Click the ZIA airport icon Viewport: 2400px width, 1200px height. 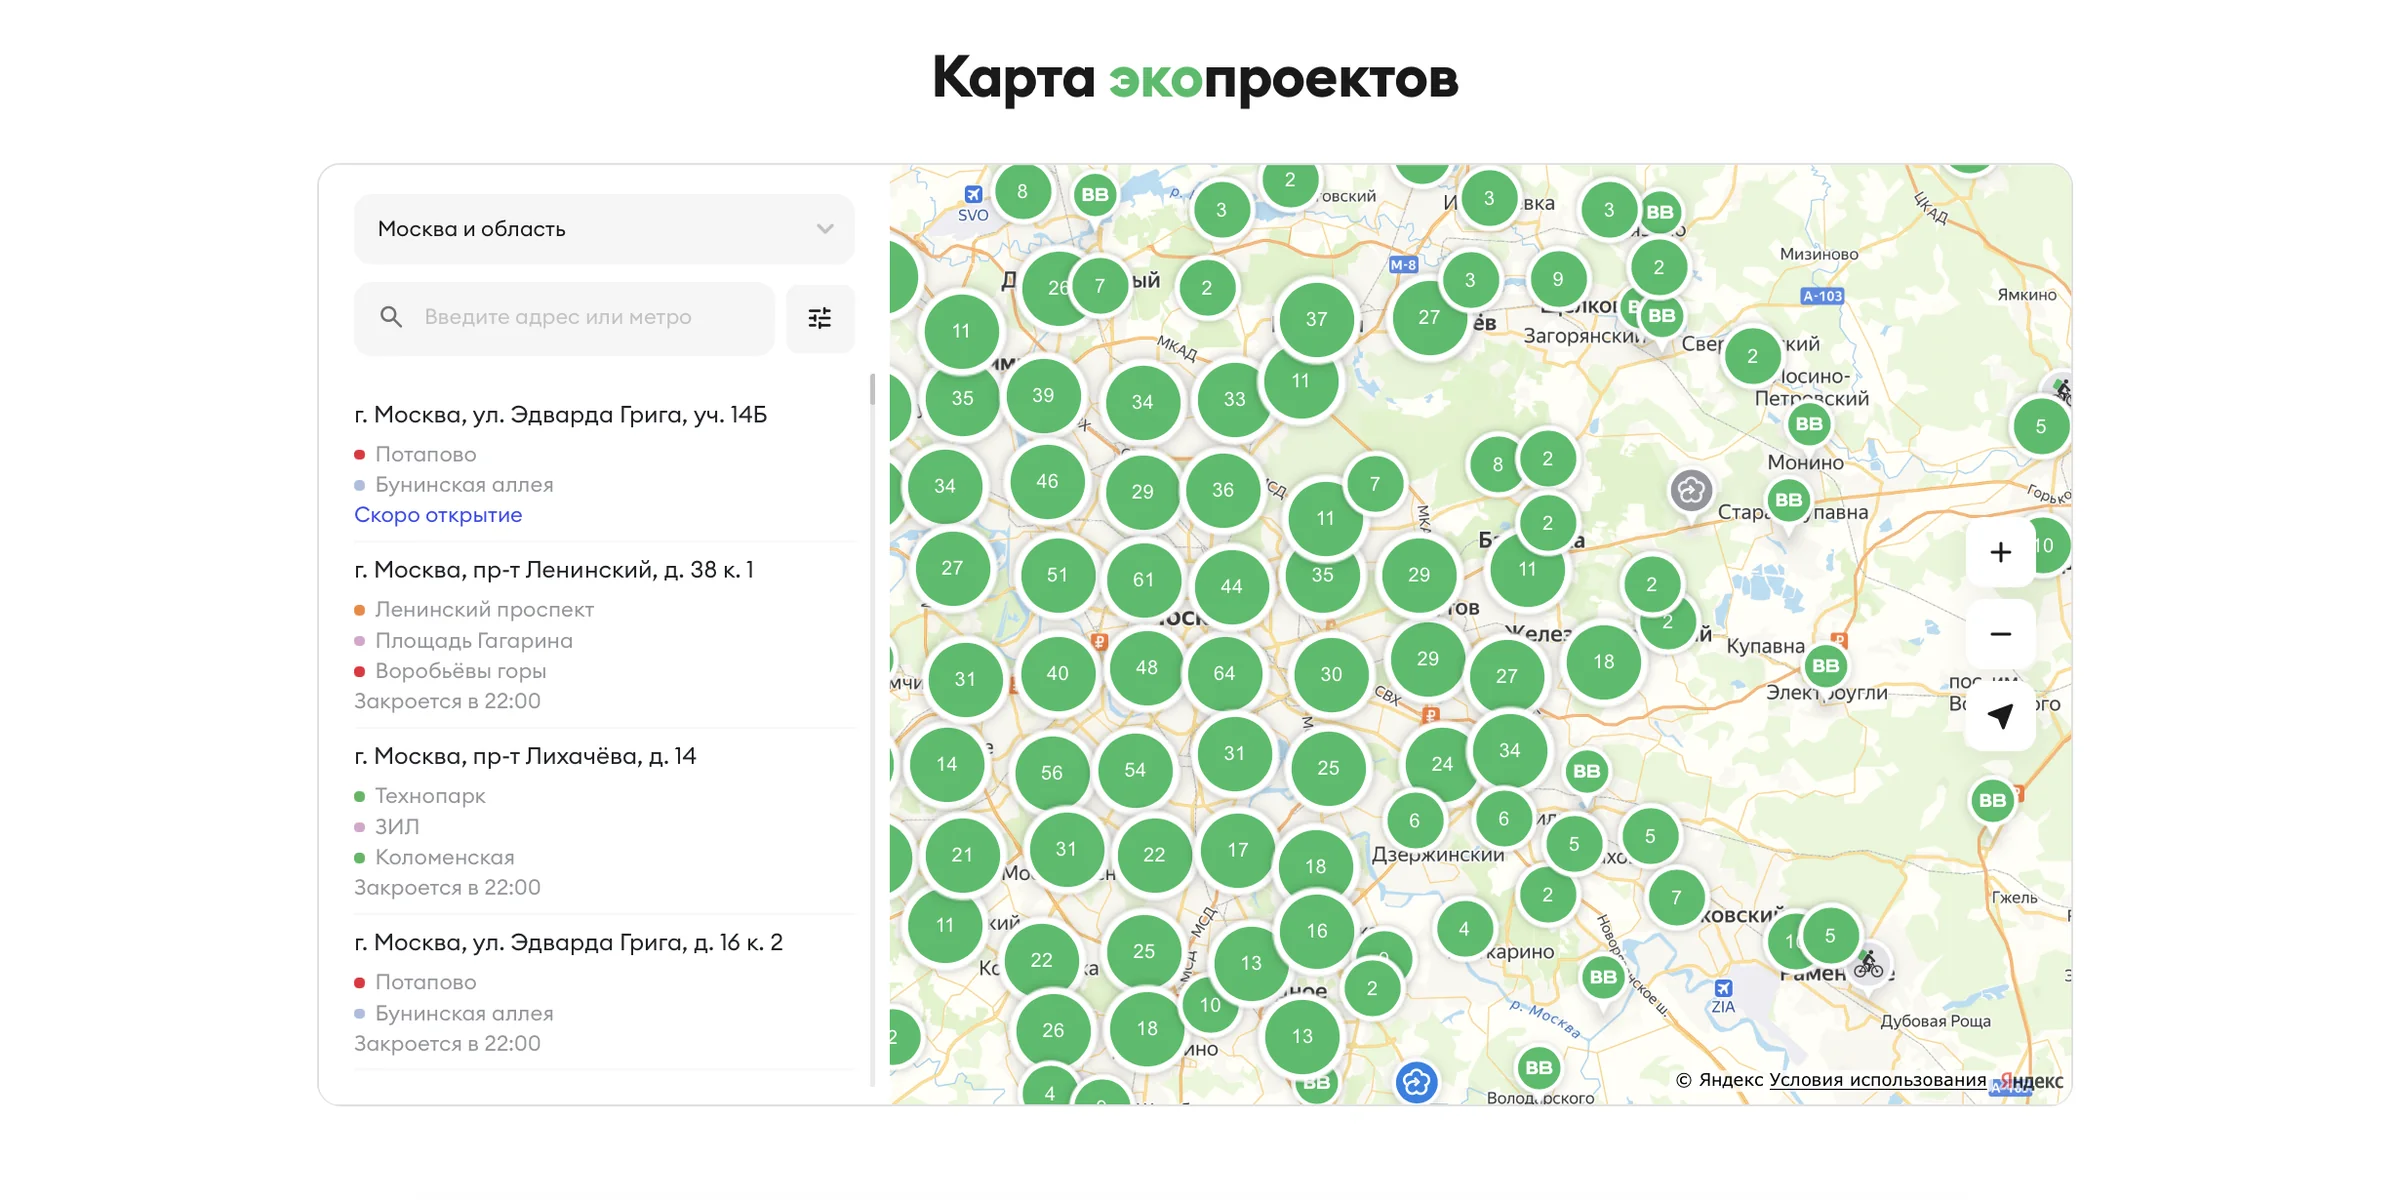[1723, 988]
